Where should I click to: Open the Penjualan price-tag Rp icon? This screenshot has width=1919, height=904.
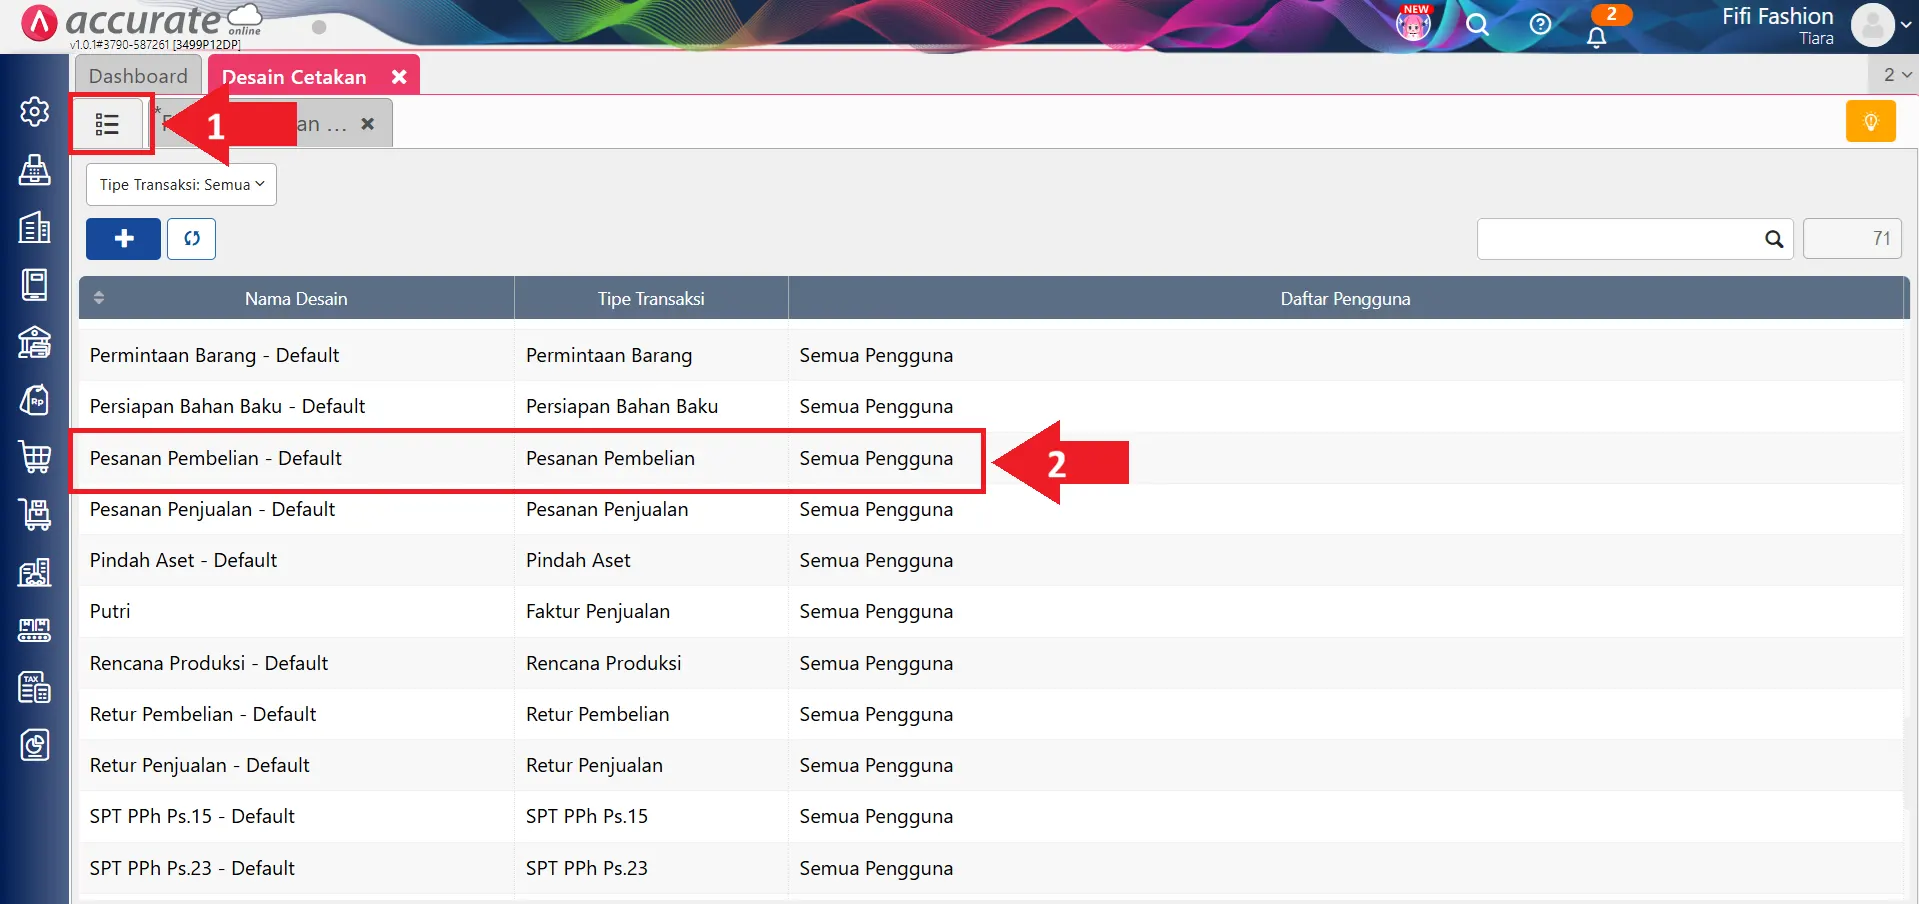point(36,399)
